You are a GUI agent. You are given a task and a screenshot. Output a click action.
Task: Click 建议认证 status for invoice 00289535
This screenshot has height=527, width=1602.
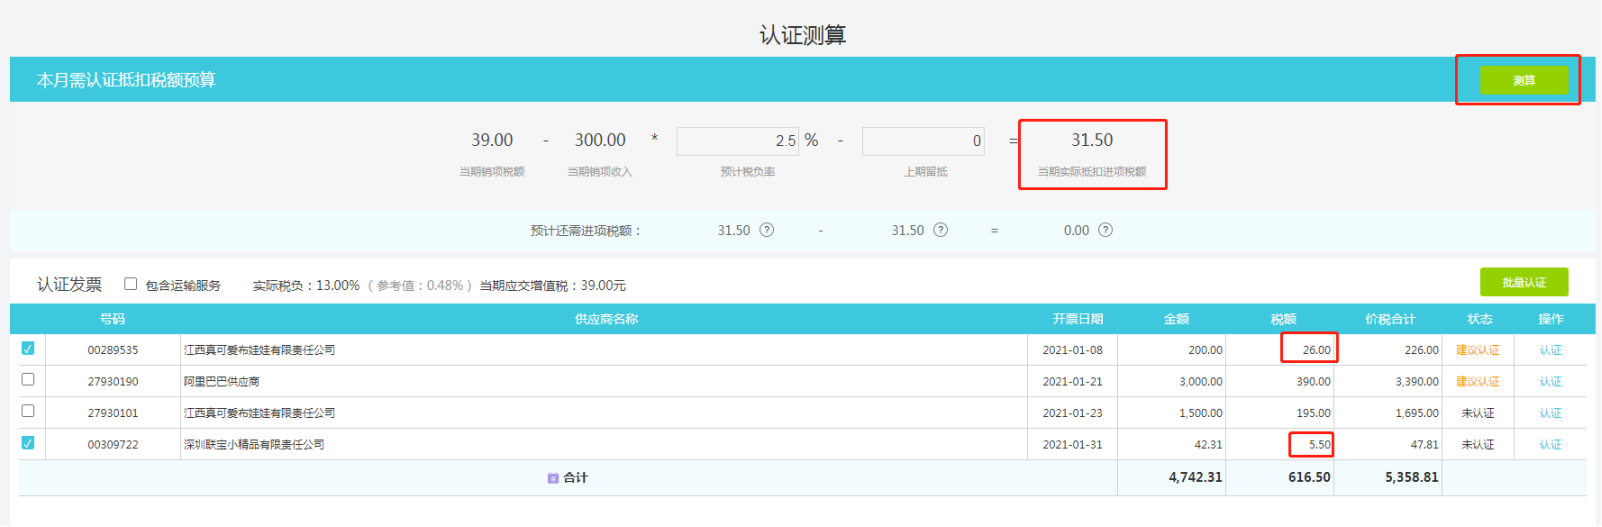[1478, 350]
